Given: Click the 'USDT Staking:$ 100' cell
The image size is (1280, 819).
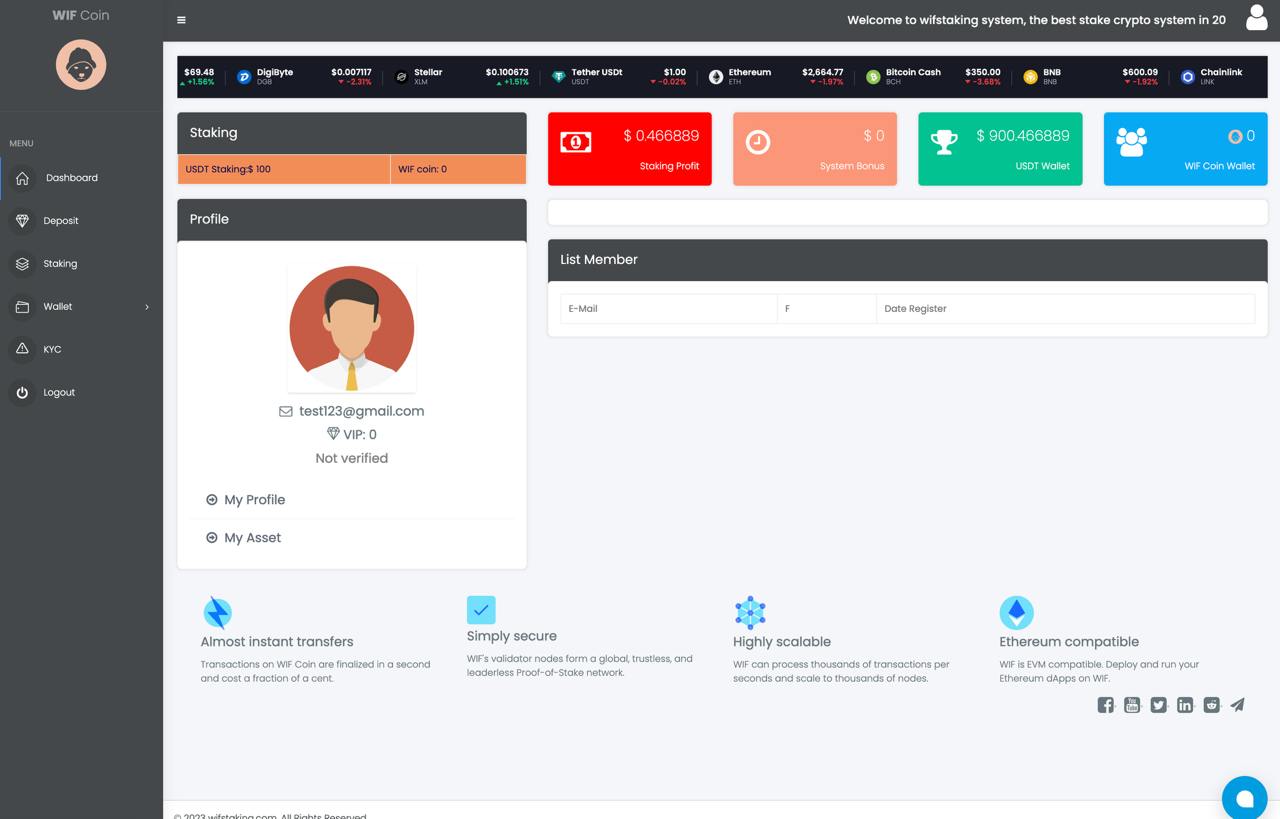Looking at the screenshot, I should tap(284, 169).
